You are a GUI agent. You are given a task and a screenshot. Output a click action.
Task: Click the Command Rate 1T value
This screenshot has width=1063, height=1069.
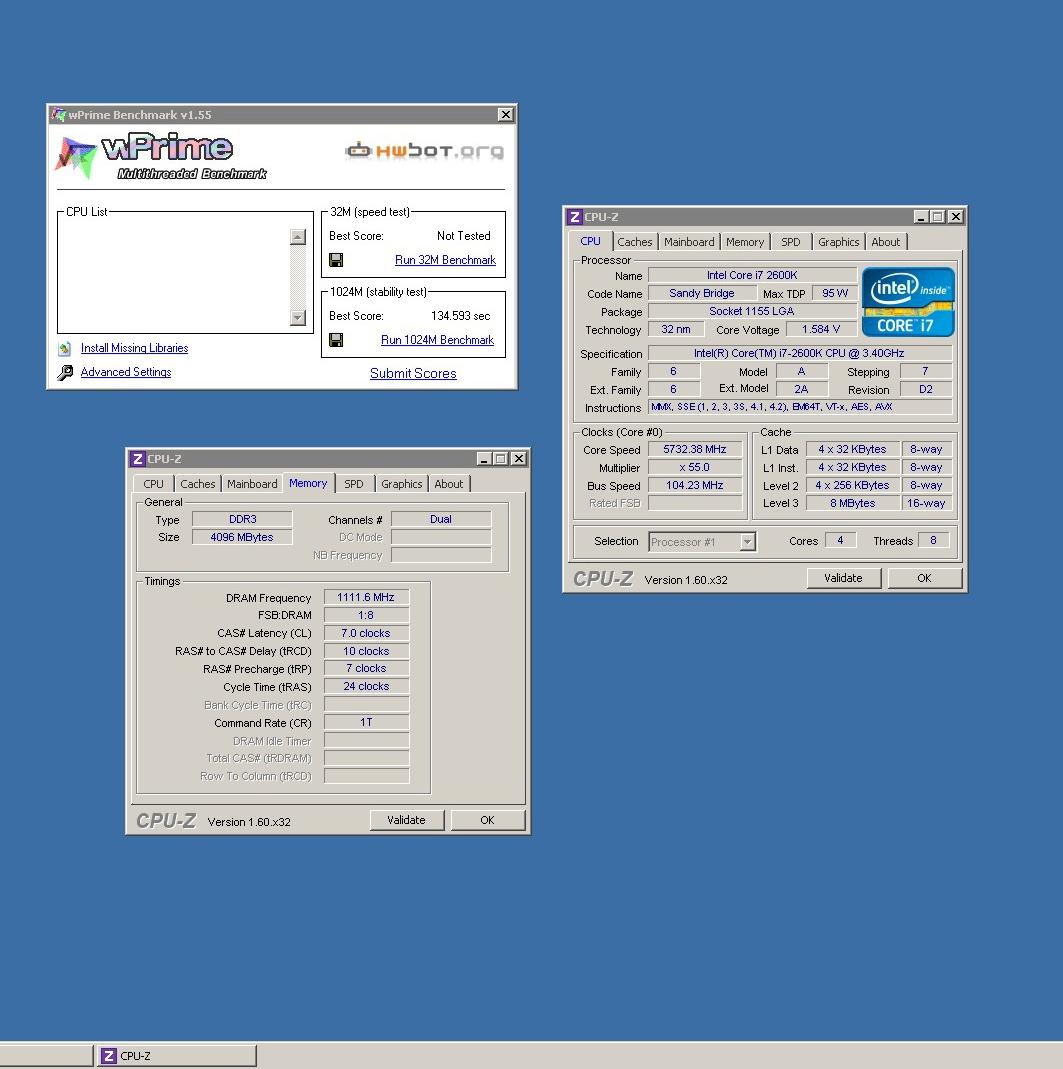tap(366, 722)
